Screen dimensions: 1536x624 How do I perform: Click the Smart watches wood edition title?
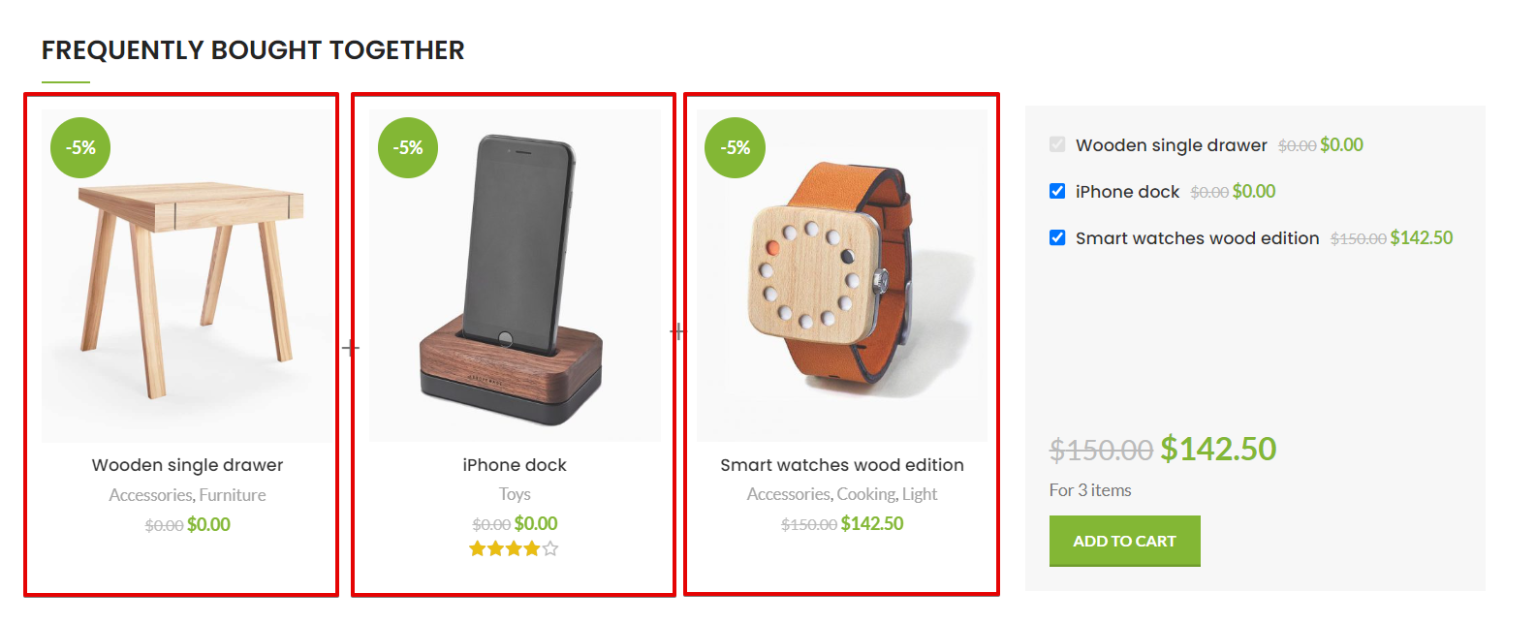tap(841, 464)
